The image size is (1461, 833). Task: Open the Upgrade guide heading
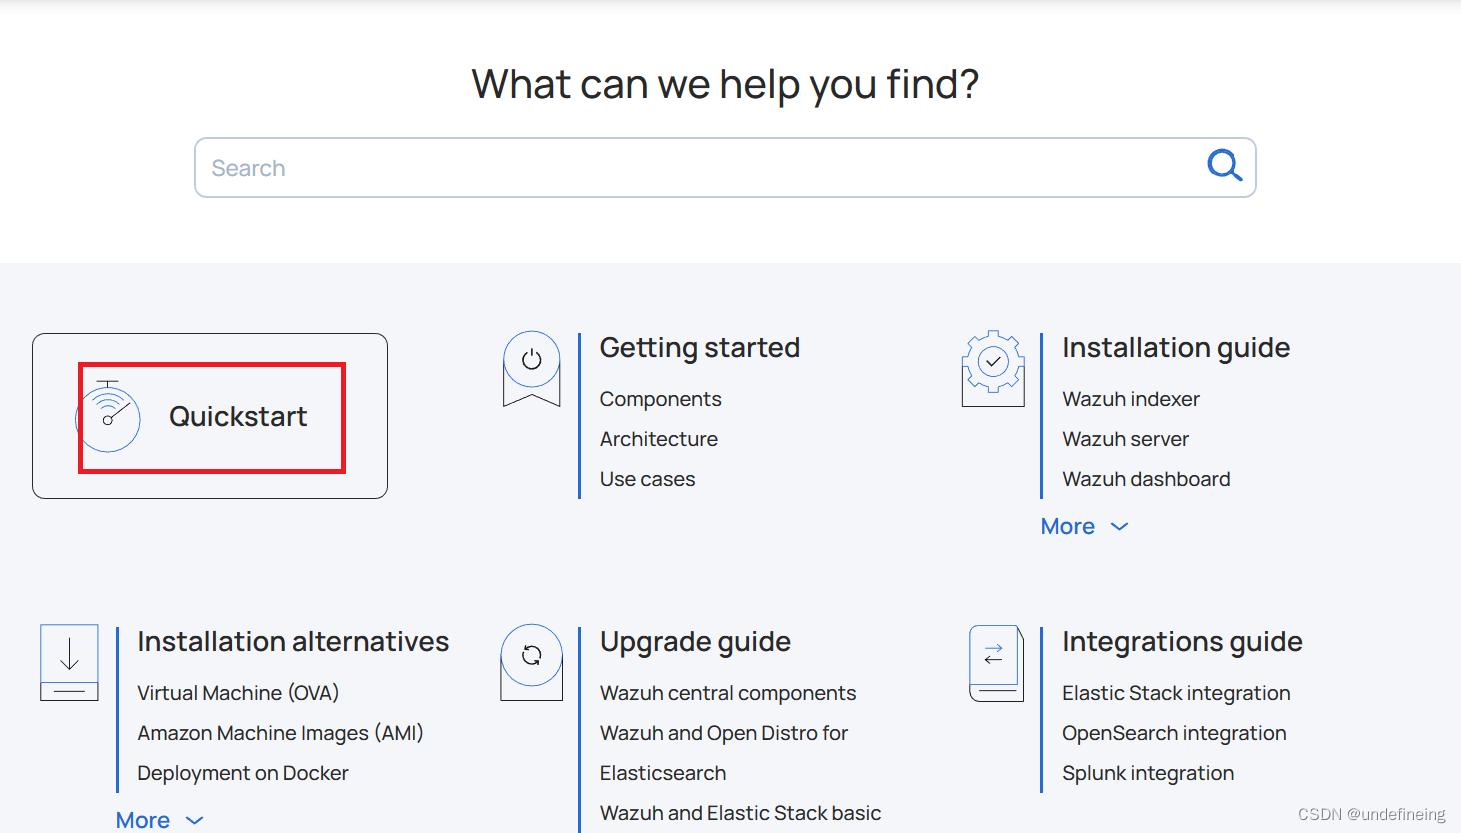(x=695, y=641)
